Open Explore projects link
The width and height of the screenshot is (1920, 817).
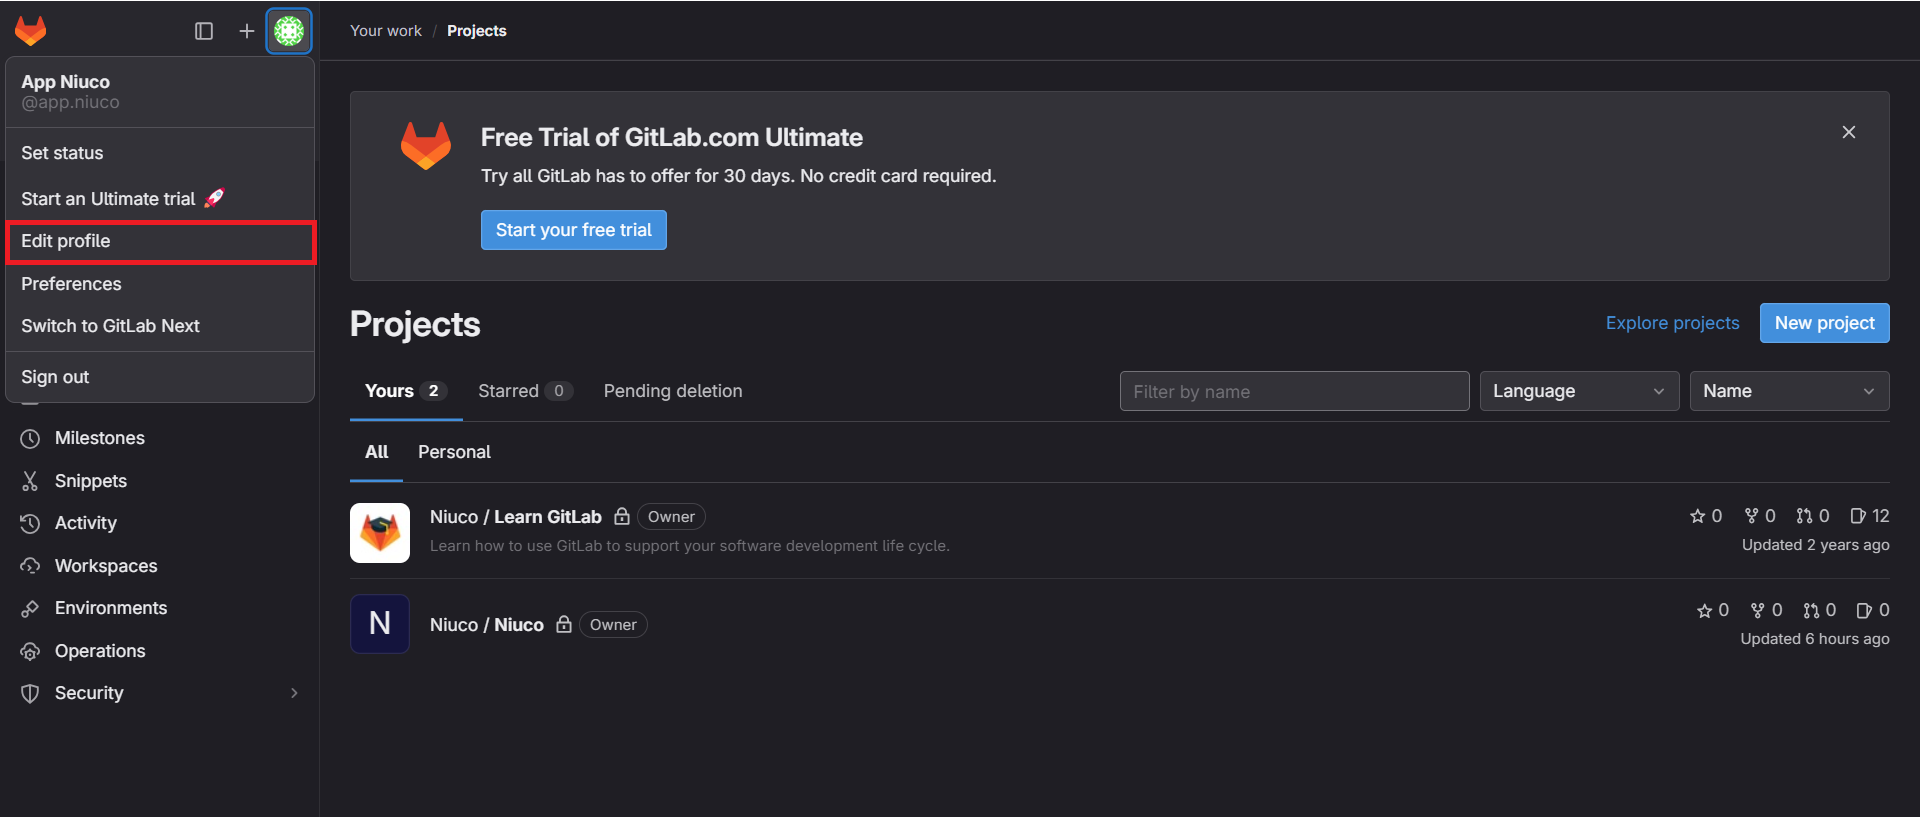(x=1672, y=323)
